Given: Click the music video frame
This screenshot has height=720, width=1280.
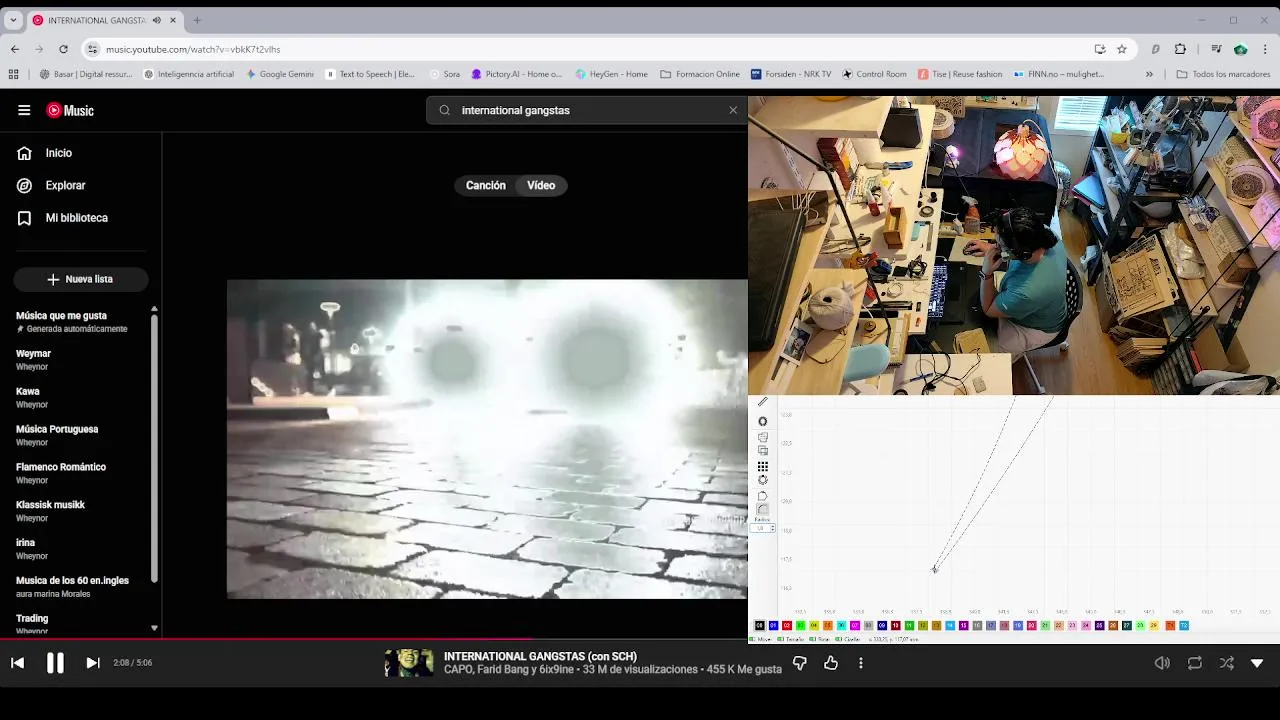Looking at the screenshot, I should (x=487, y=439).
